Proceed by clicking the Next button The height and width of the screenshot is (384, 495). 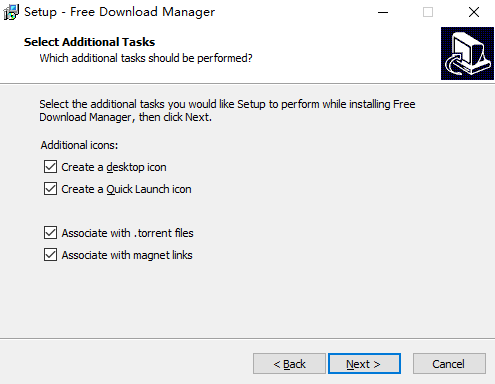pyautogui.click(x=364, y=364)
